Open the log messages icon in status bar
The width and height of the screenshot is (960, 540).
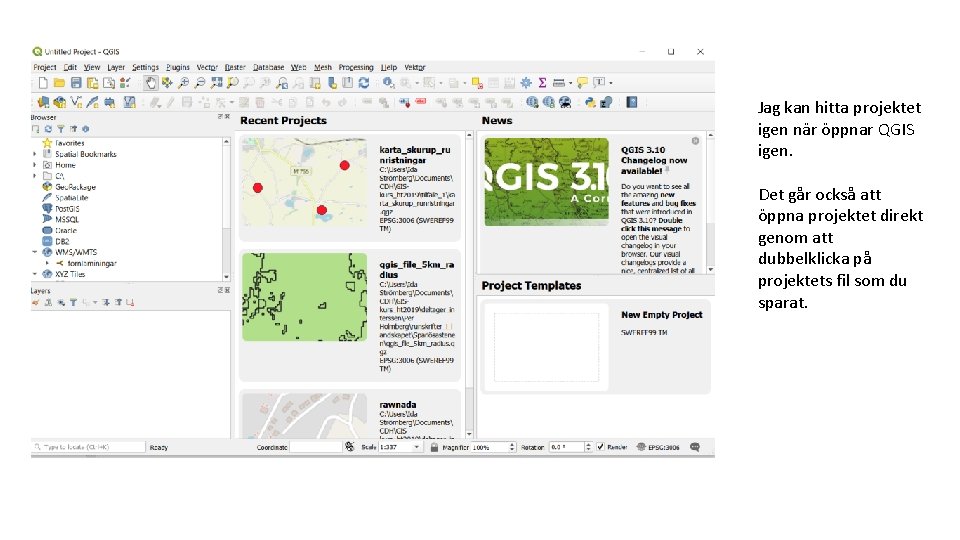(695, 447)
